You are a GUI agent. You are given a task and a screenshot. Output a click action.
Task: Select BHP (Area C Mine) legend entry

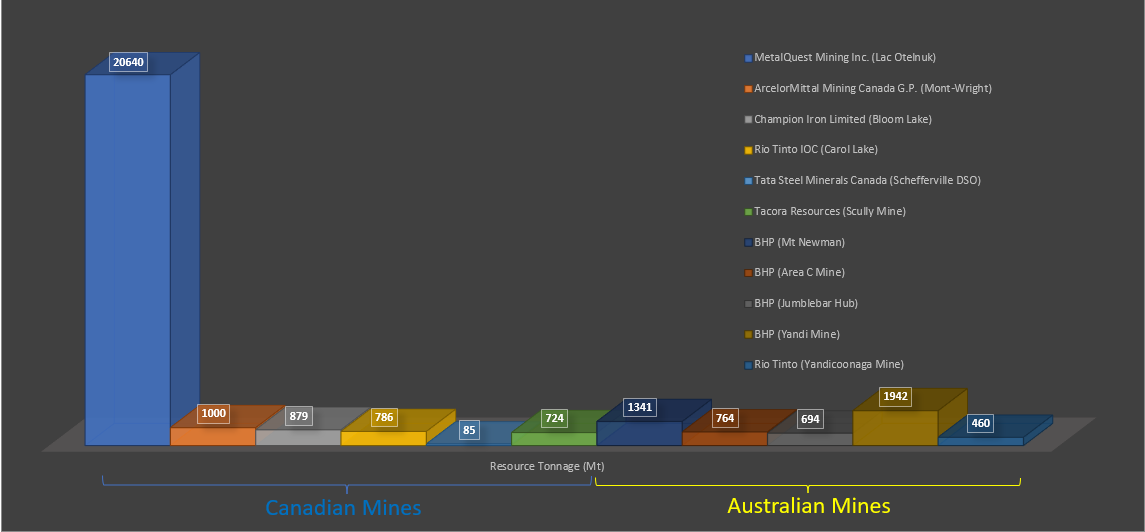coord(794,272)
